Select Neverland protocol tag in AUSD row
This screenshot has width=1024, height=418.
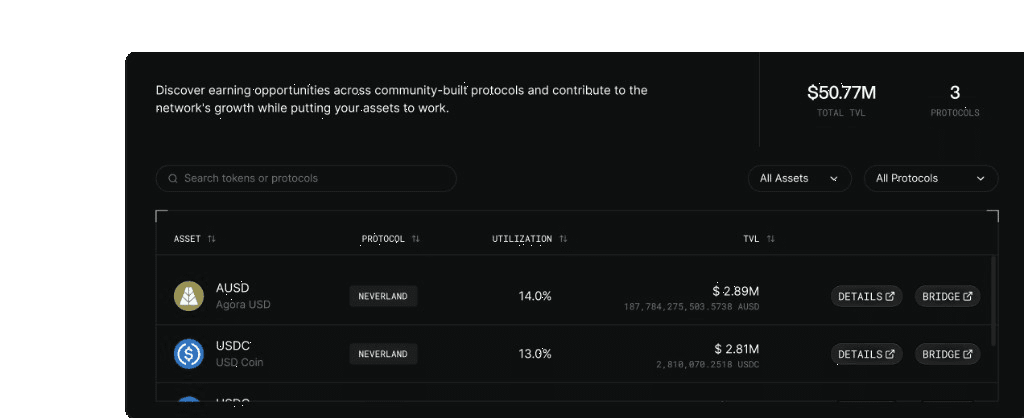tap(383, 296)
